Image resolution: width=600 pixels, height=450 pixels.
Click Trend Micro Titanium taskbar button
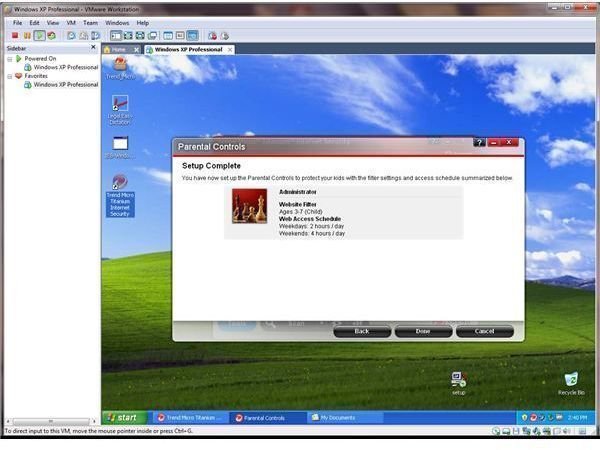click(191, 418)
